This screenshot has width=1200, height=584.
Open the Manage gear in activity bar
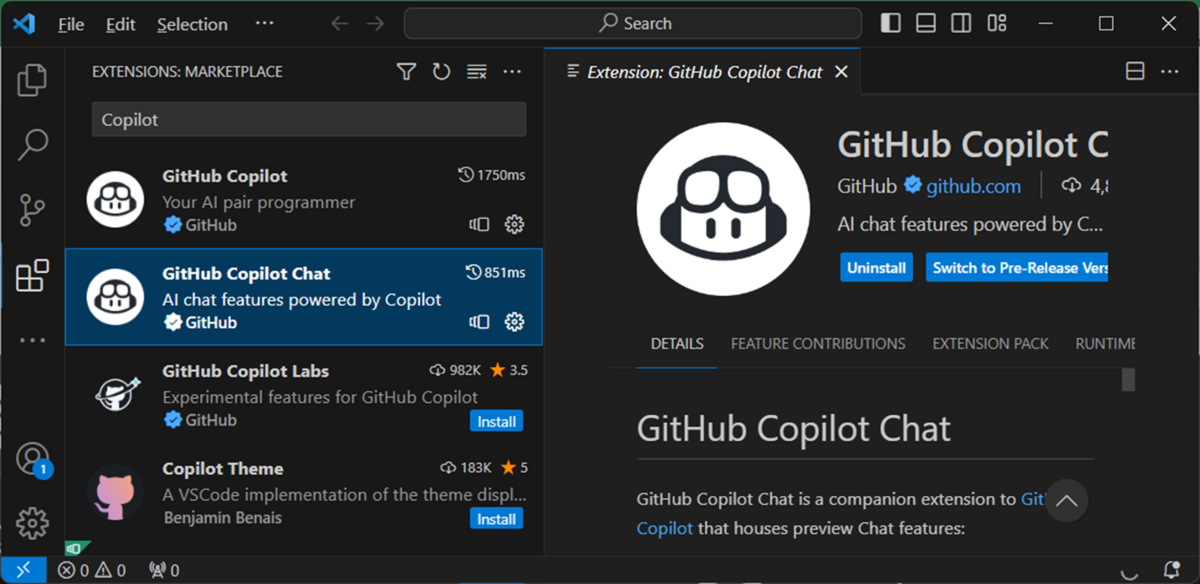[x=32, y=522]
